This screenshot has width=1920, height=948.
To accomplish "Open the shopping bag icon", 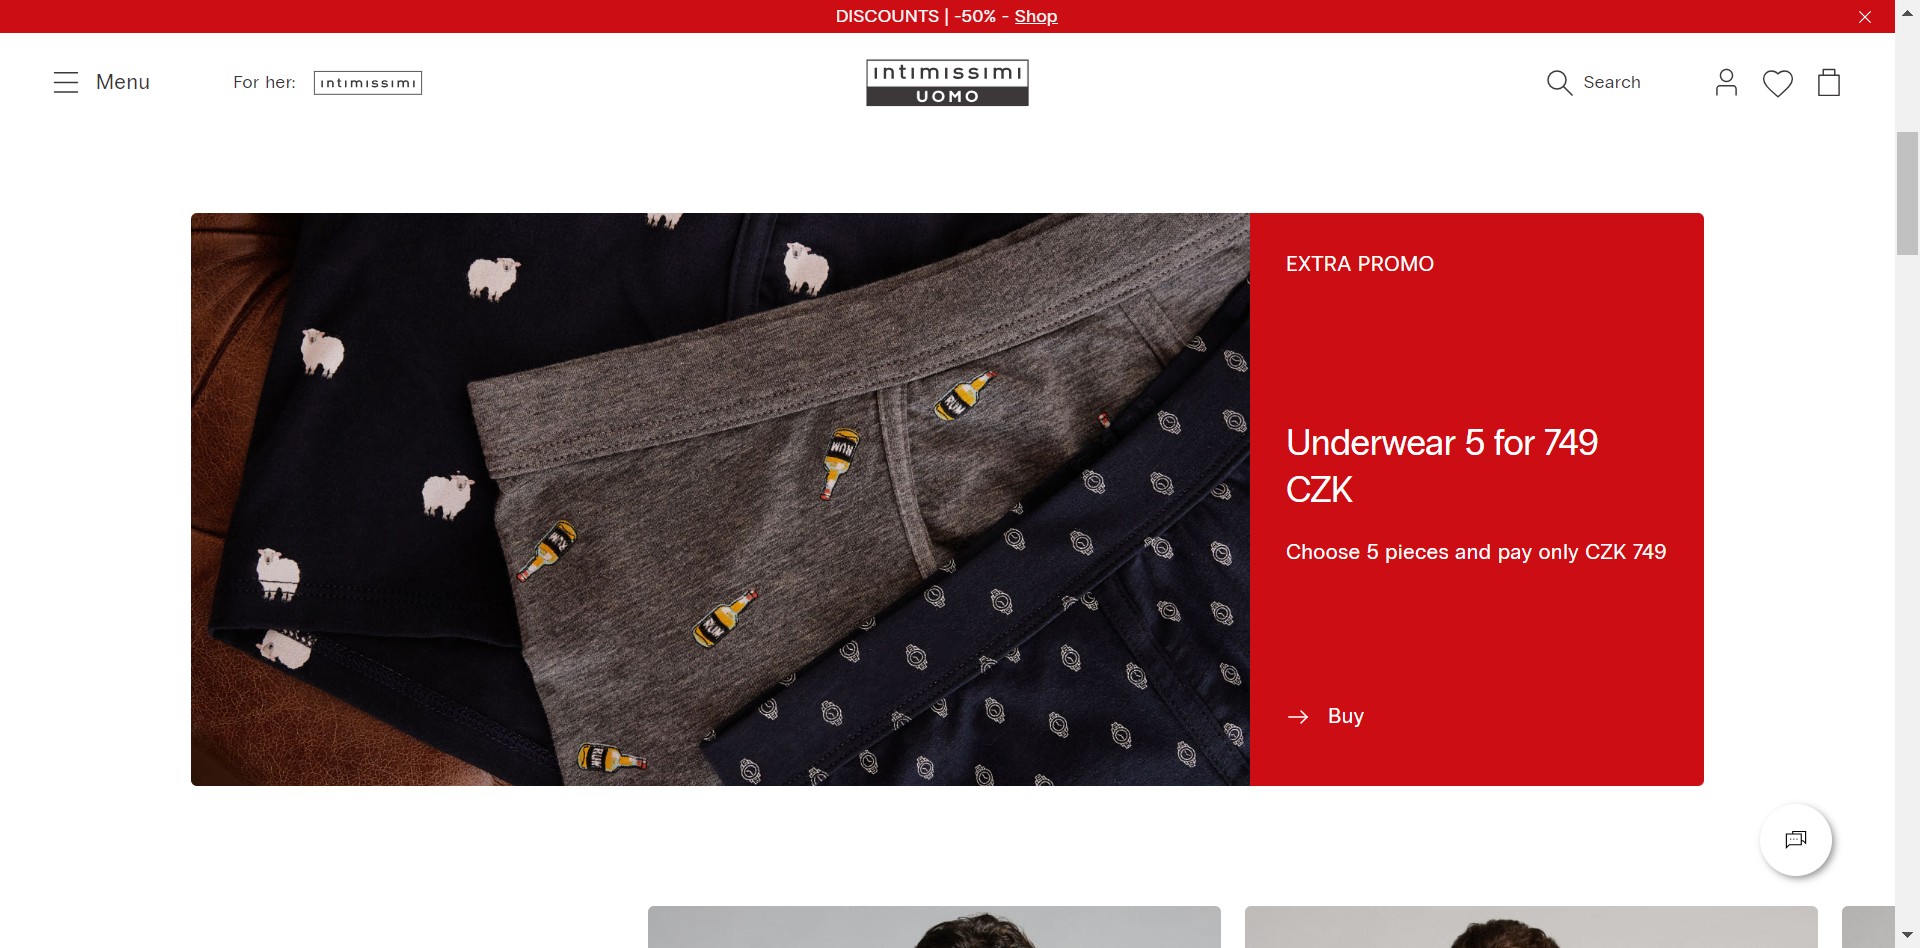I will (1829, 82).
